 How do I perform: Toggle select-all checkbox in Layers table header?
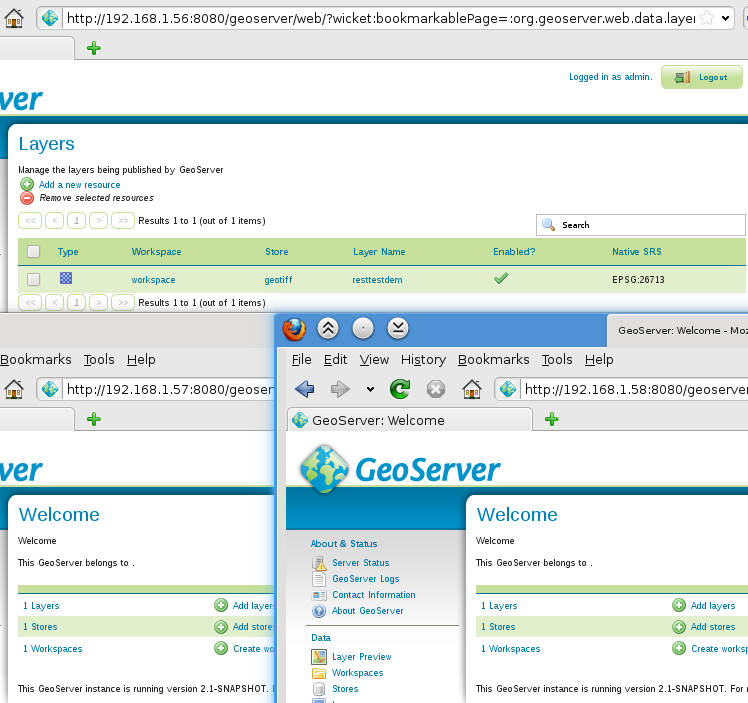point(33,251)
